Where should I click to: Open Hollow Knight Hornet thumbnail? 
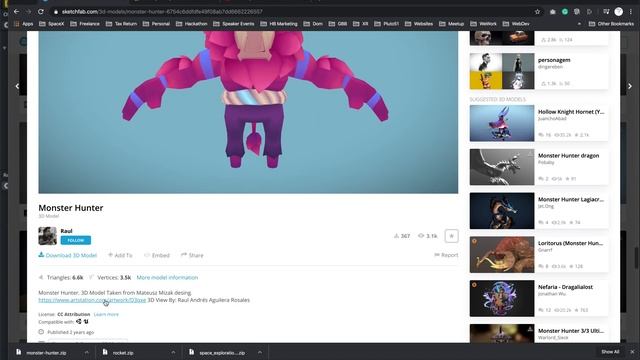502,123
